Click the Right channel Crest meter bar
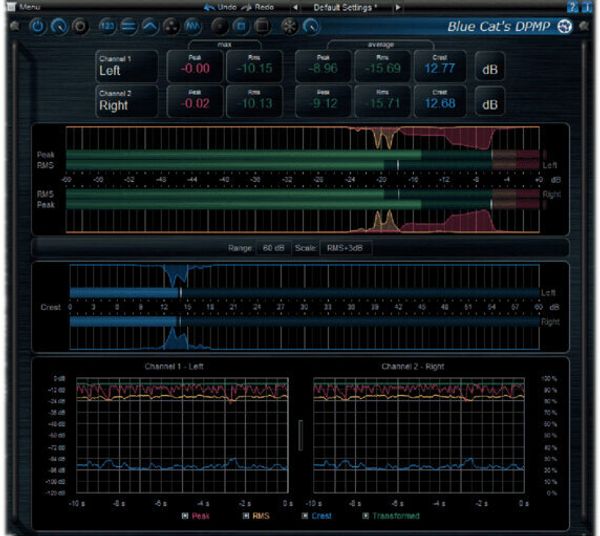The width and height of the screenshot is (600, 536). [305, 321]
